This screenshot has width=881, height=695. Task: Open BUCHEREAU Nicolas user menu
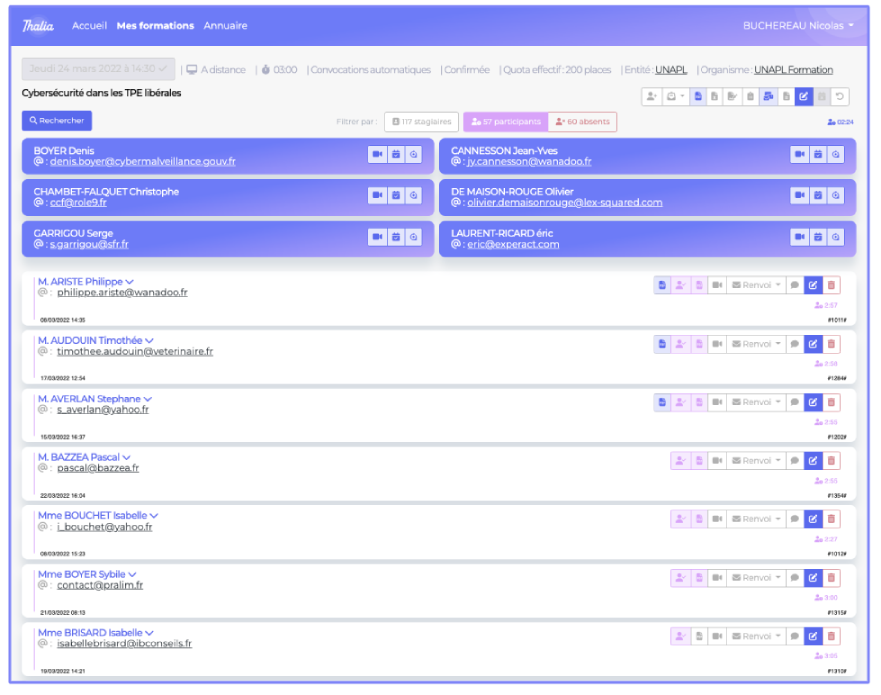coord(797,25)
